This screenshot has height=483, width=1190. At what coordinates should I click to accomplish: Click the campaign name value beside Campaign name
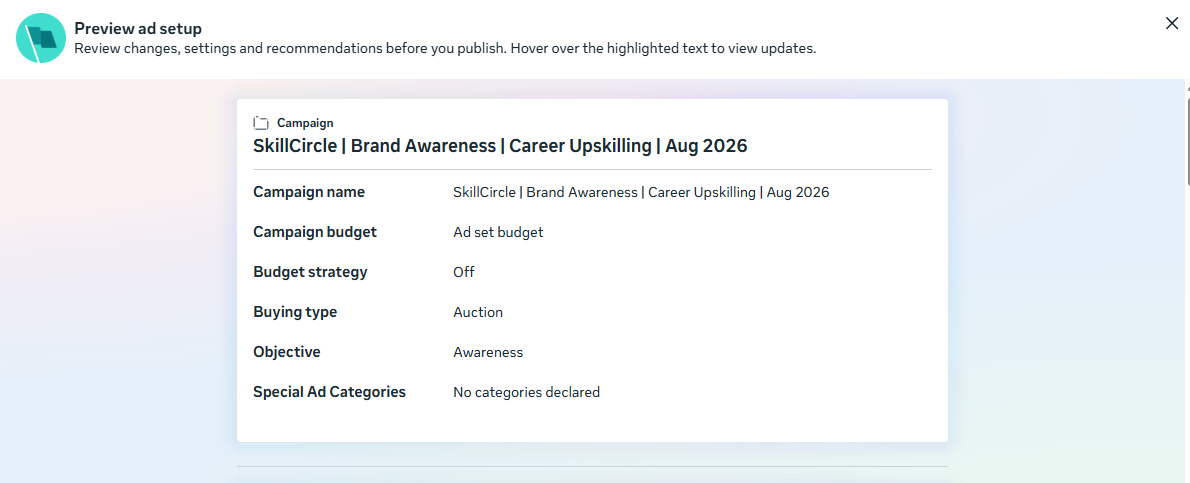[641, 193]
